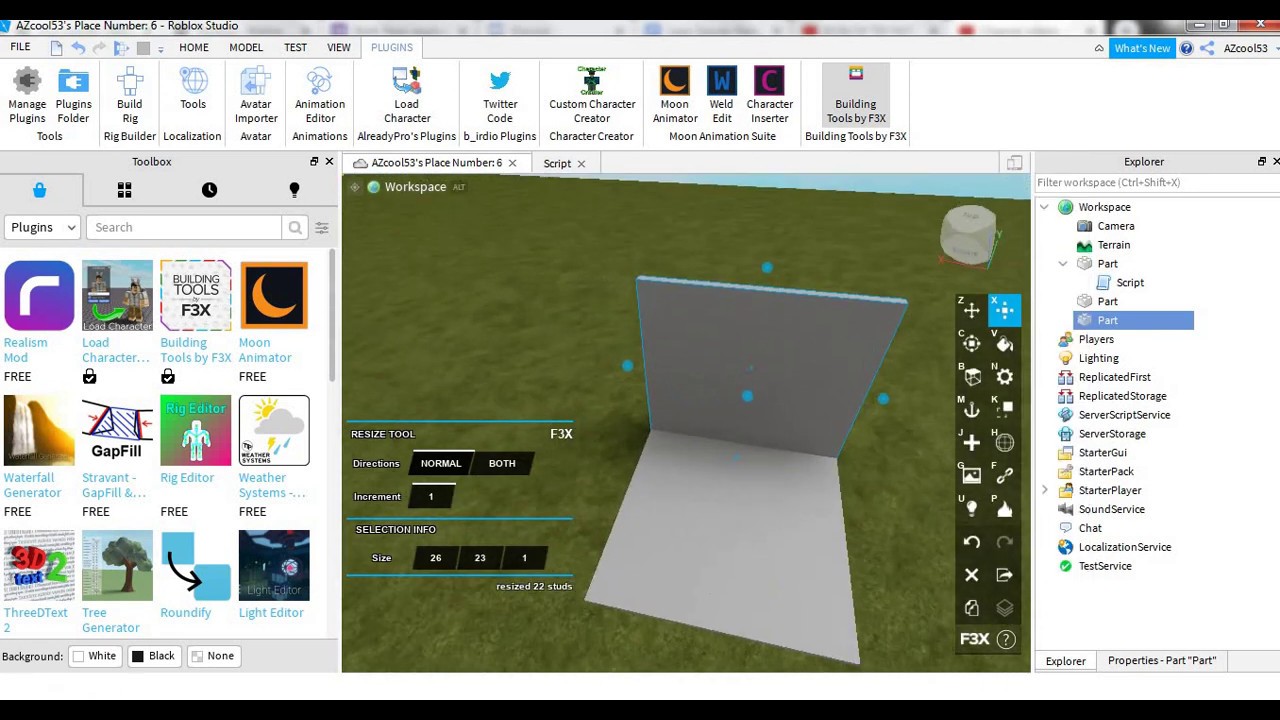Select the F3X Mesh globe tool
This screenshot has height=720, width=1280.
(x=1005, y=443)
